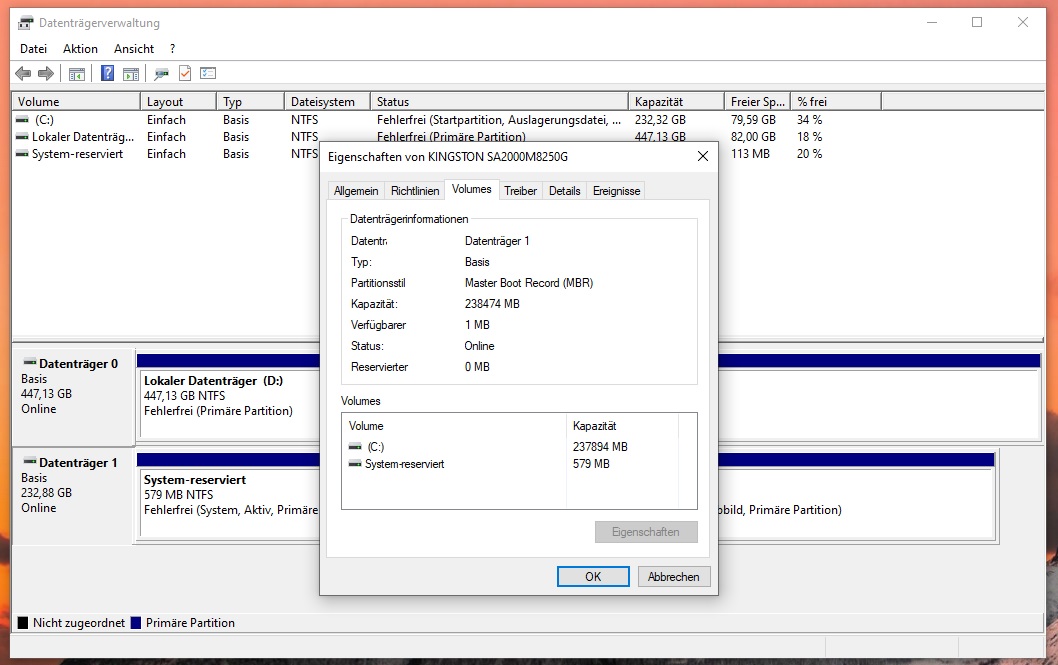Click the disk icon next to Datenträger 1
Image resolution: width=1058 pixels, height=665 pixels.
pos(30,461)
